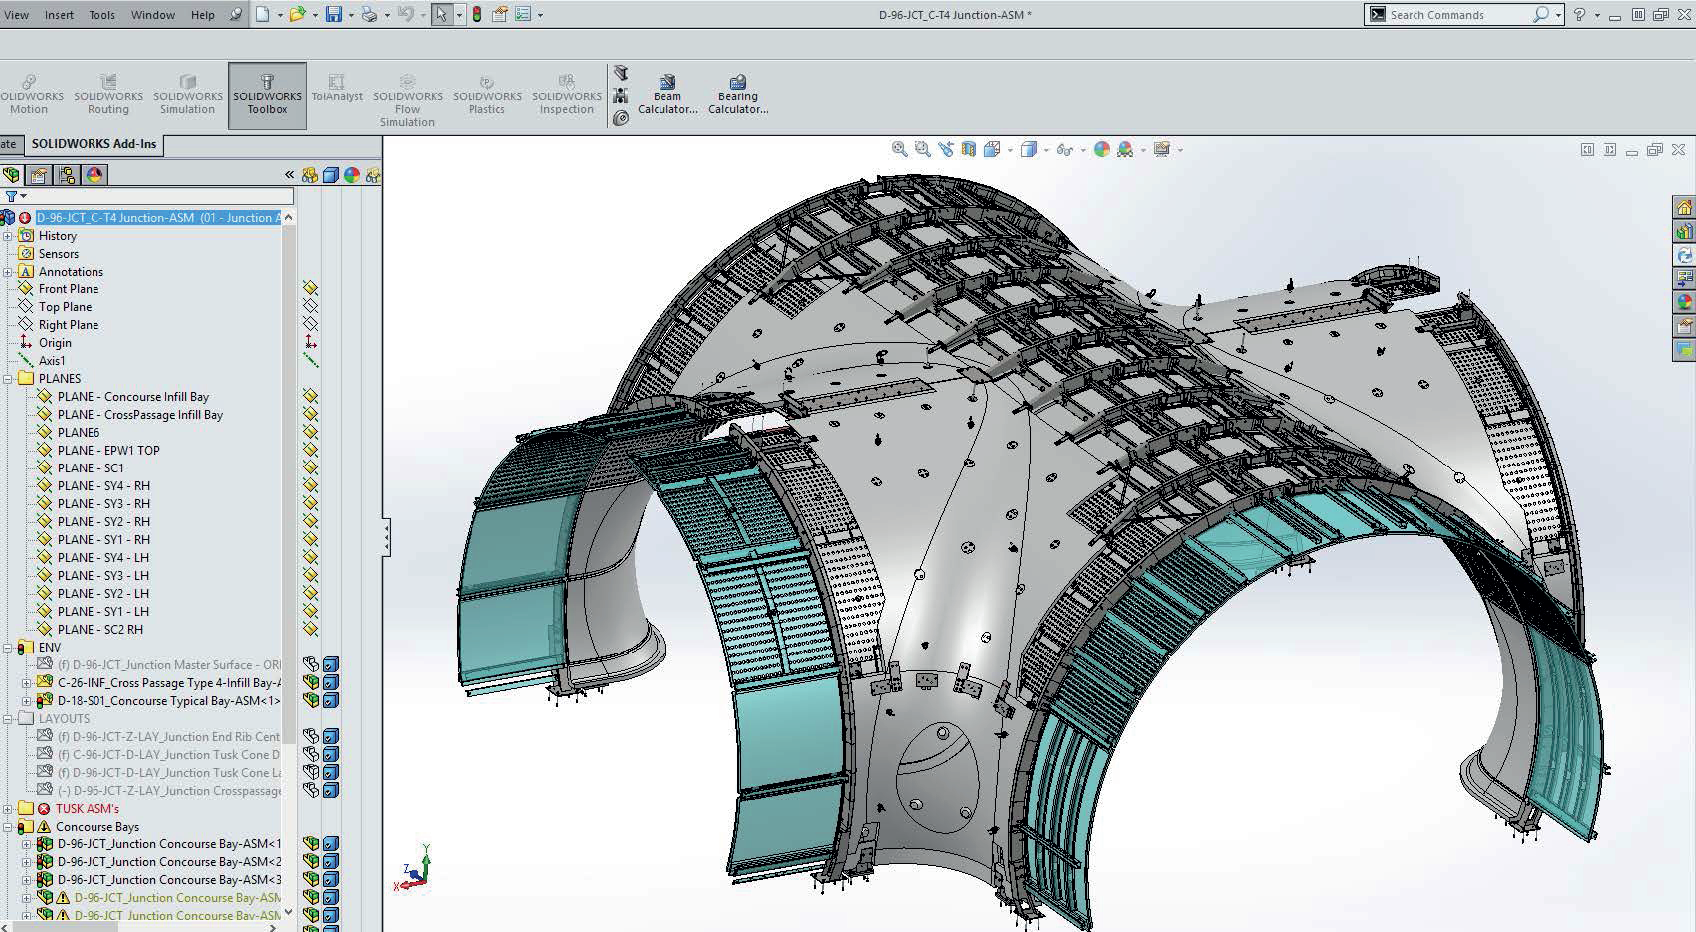Click the Hide/Show Items glasses icon
This screenshot has width=1696, height=932.
(1065, 148)
